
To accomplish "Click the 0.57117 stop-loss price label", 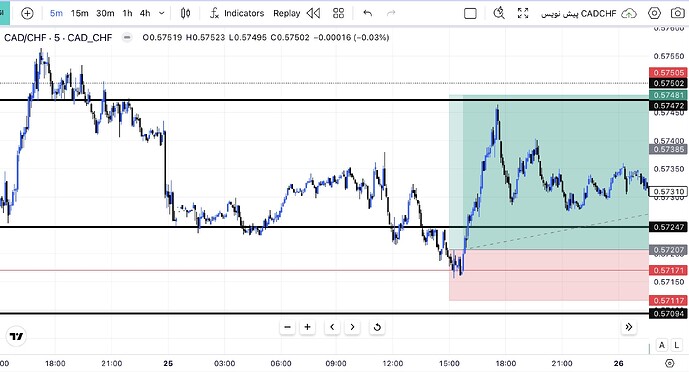I will click(668, 300).
